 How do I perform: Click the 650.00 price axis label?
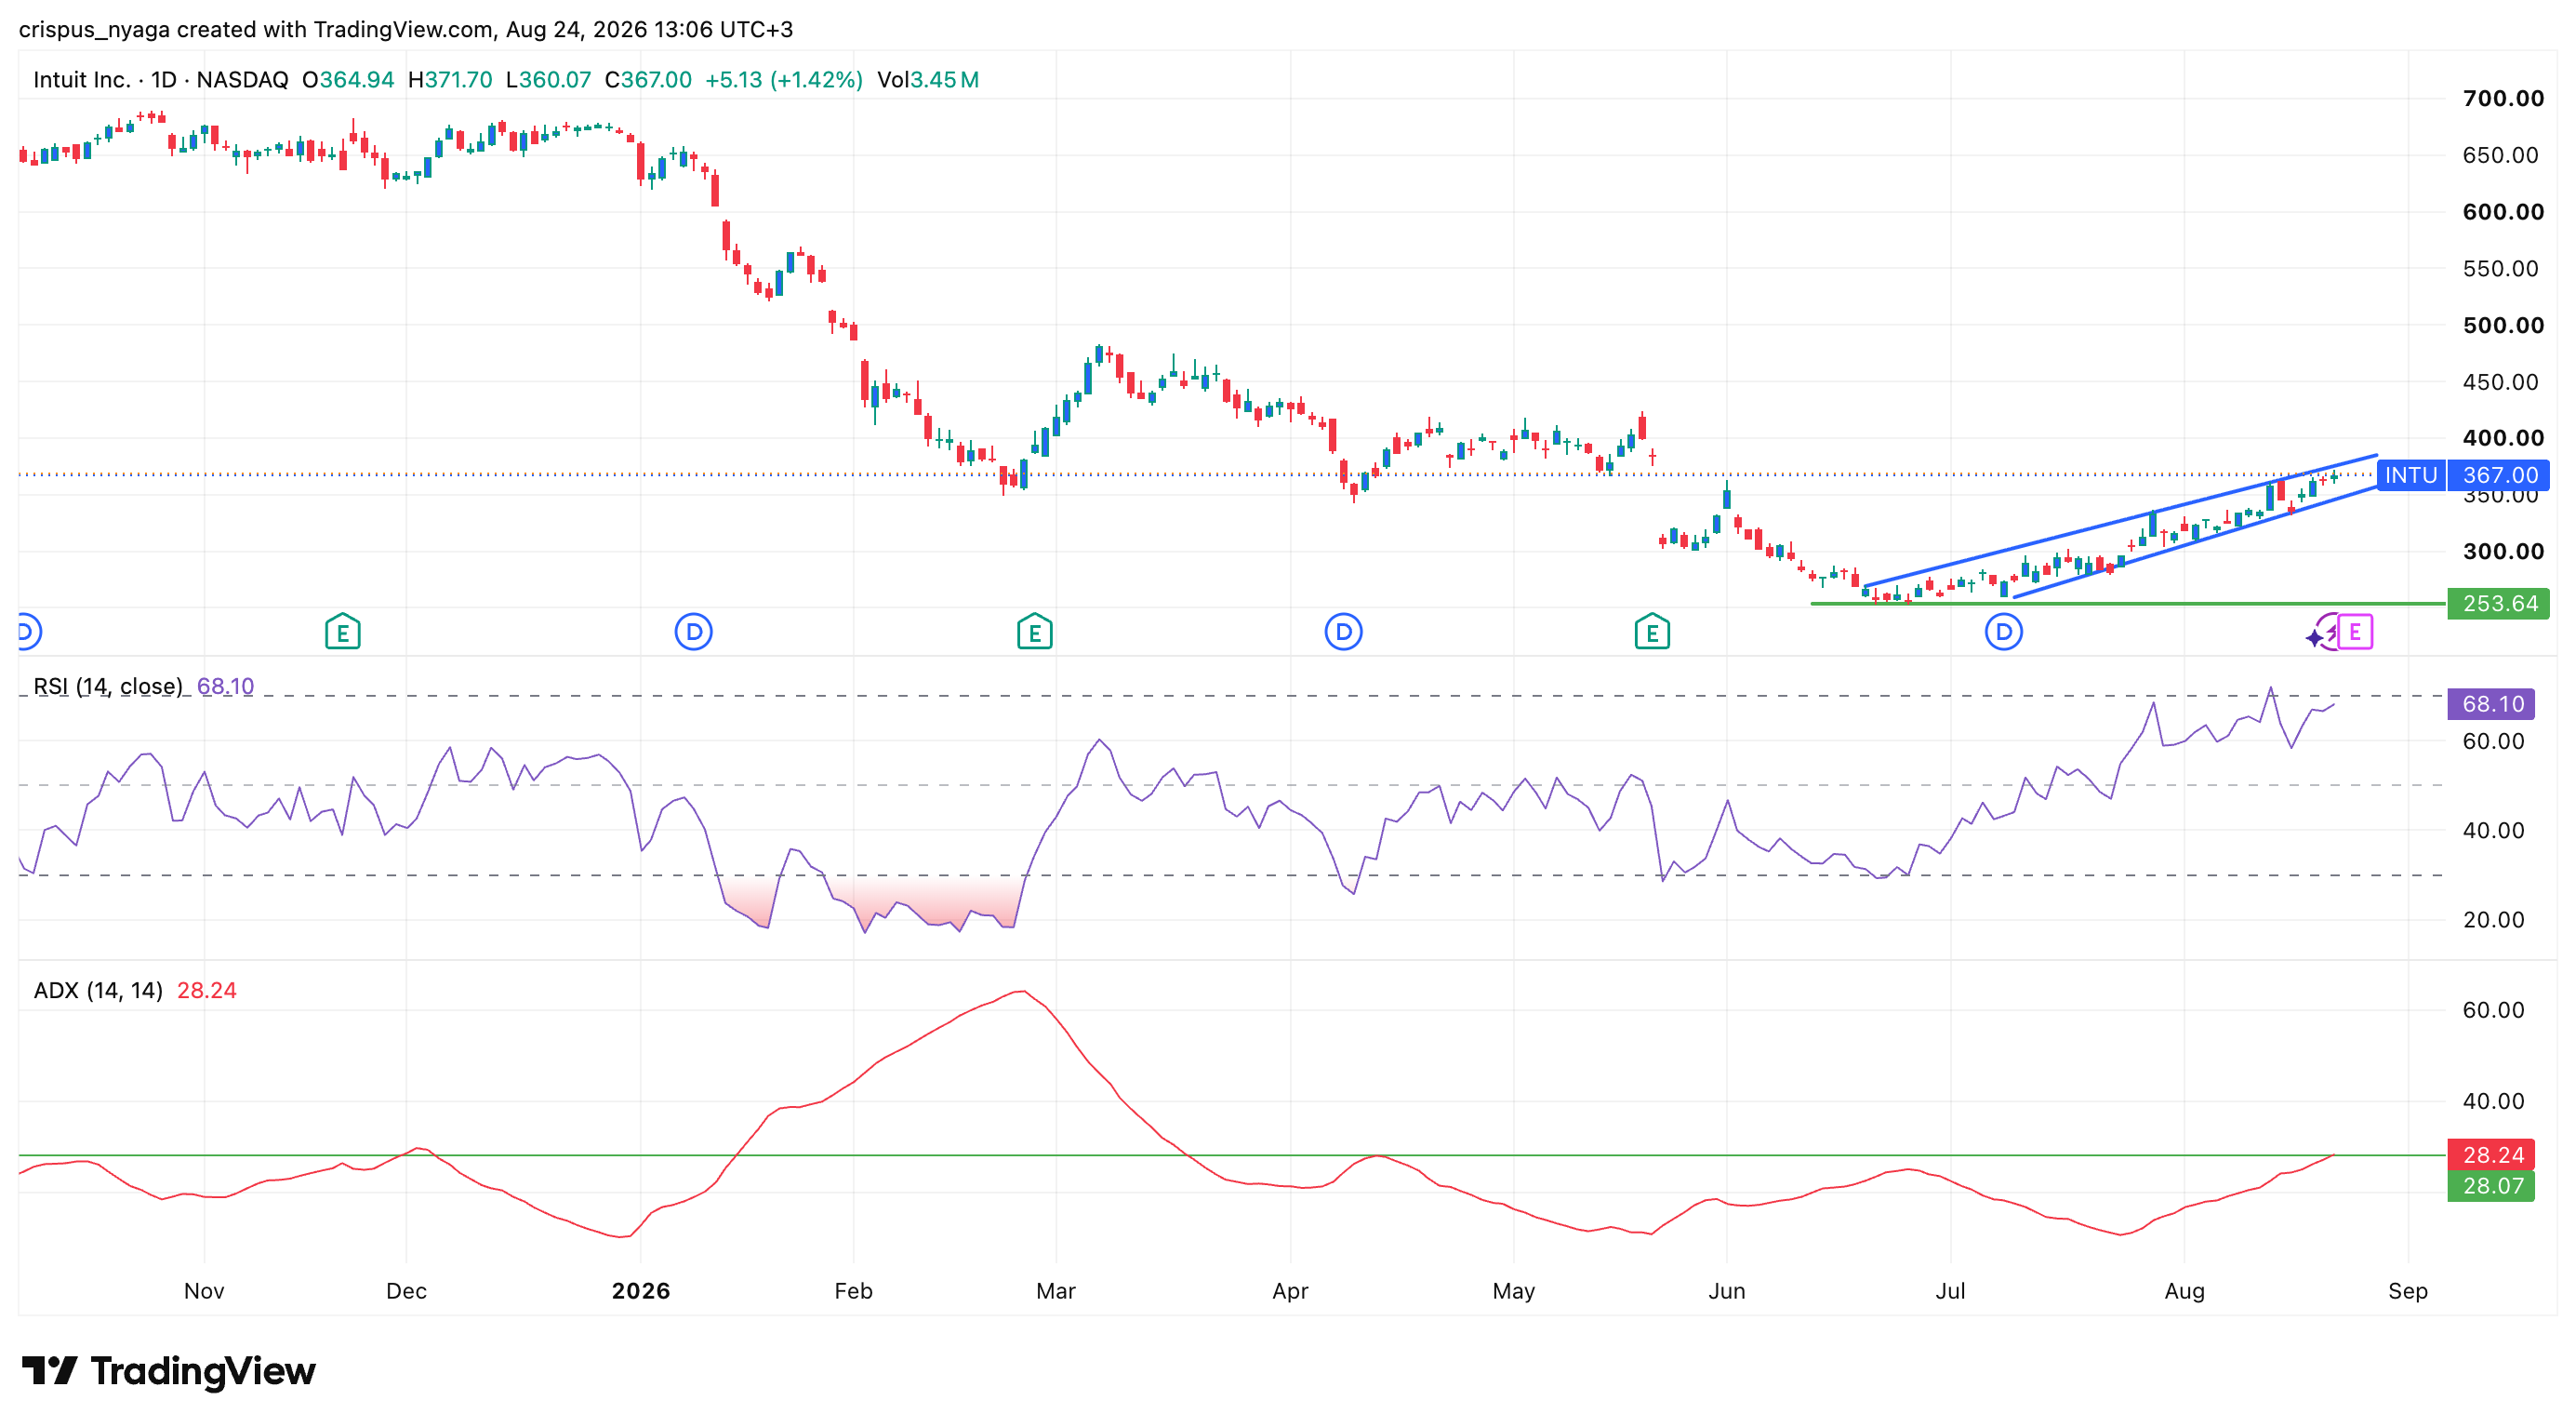pyautogui.click(x=2500, y=155)
